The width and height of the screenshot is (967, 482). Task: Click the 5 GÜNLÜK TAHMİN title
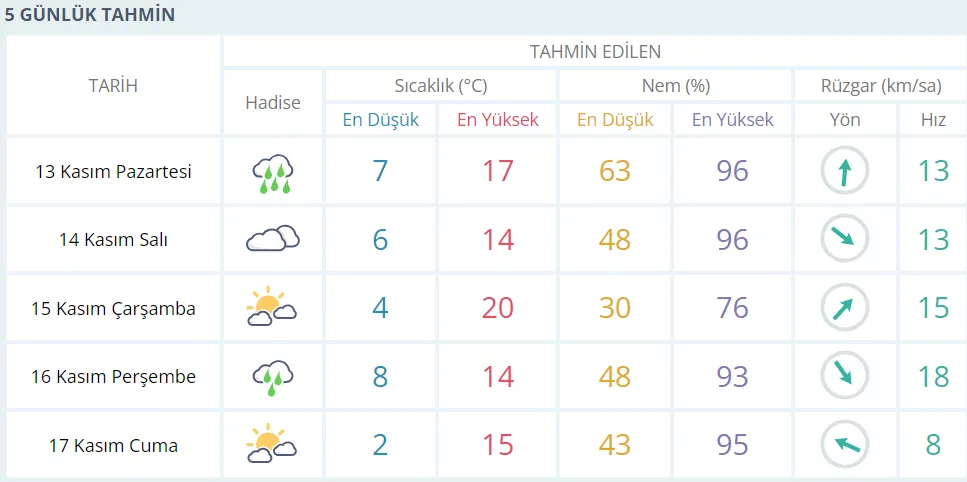point(90,15)
